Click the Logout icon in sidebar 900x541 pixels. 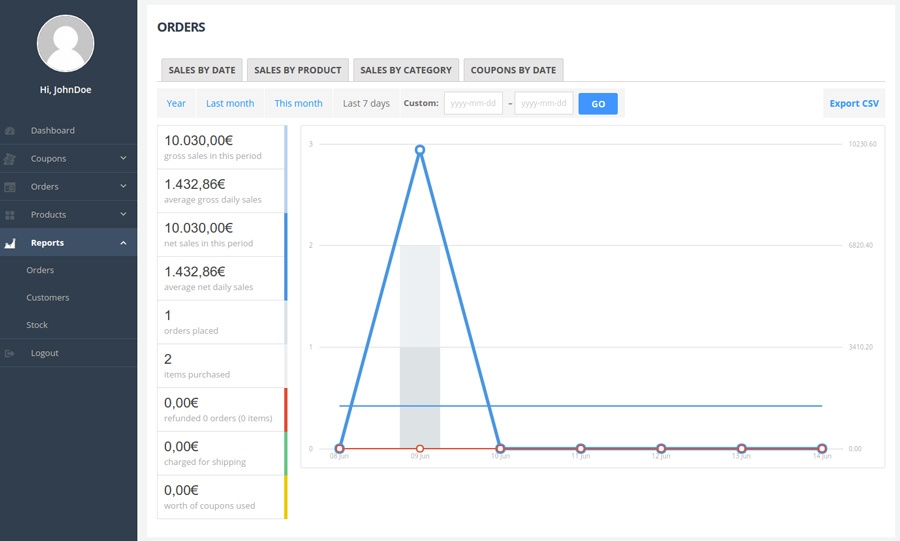10,353
